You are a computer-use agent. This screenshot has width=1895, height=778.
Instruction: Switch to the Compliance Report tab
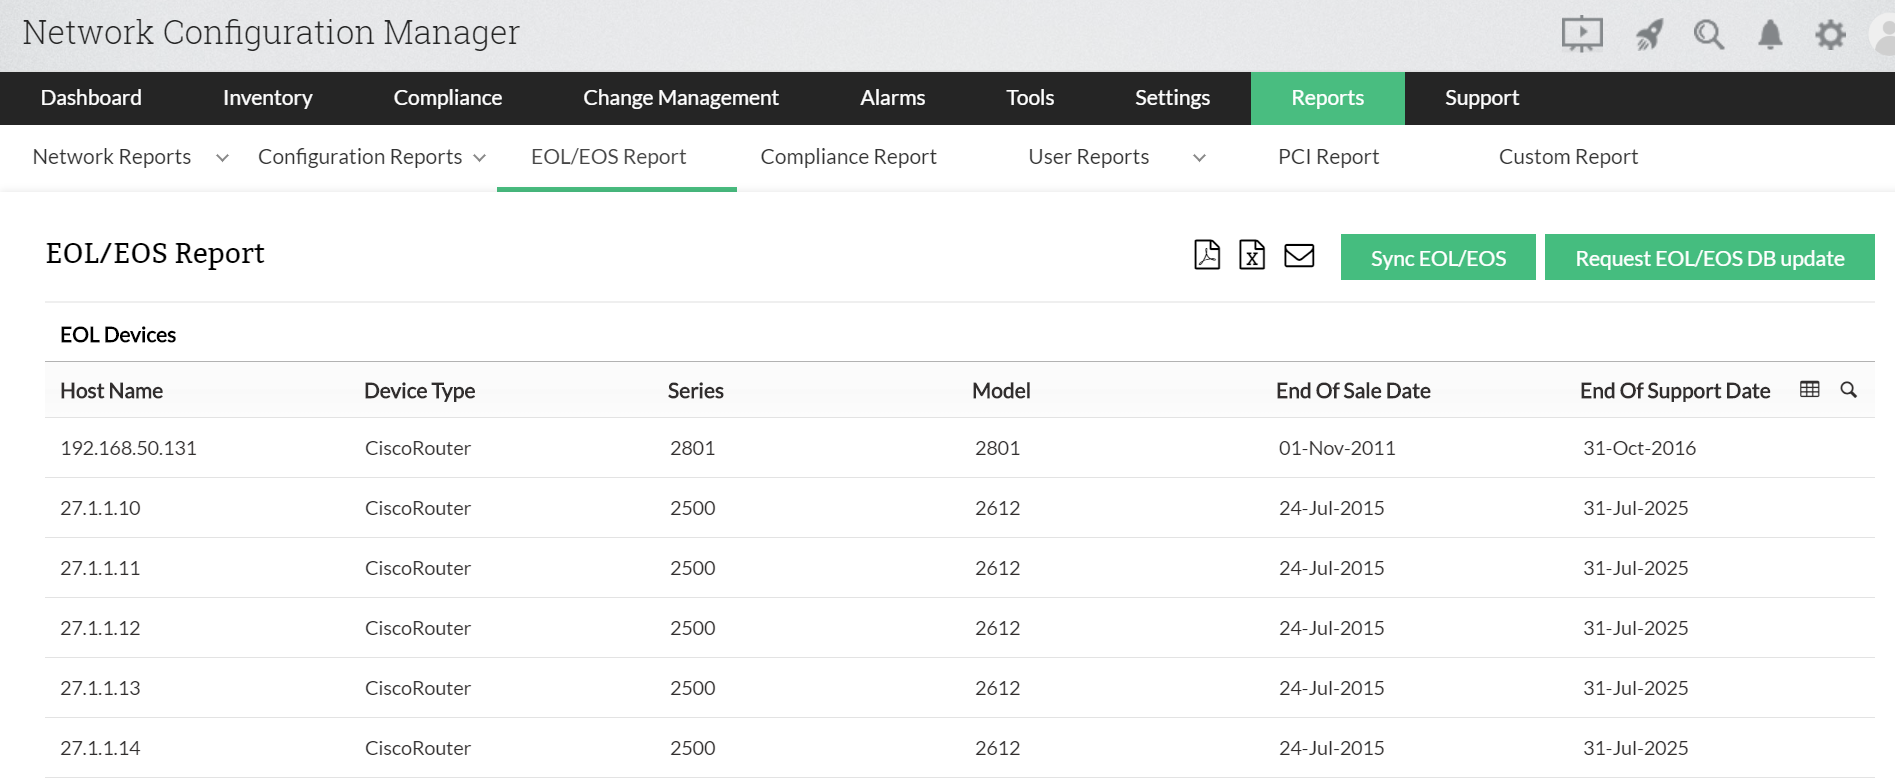(848, 157)
